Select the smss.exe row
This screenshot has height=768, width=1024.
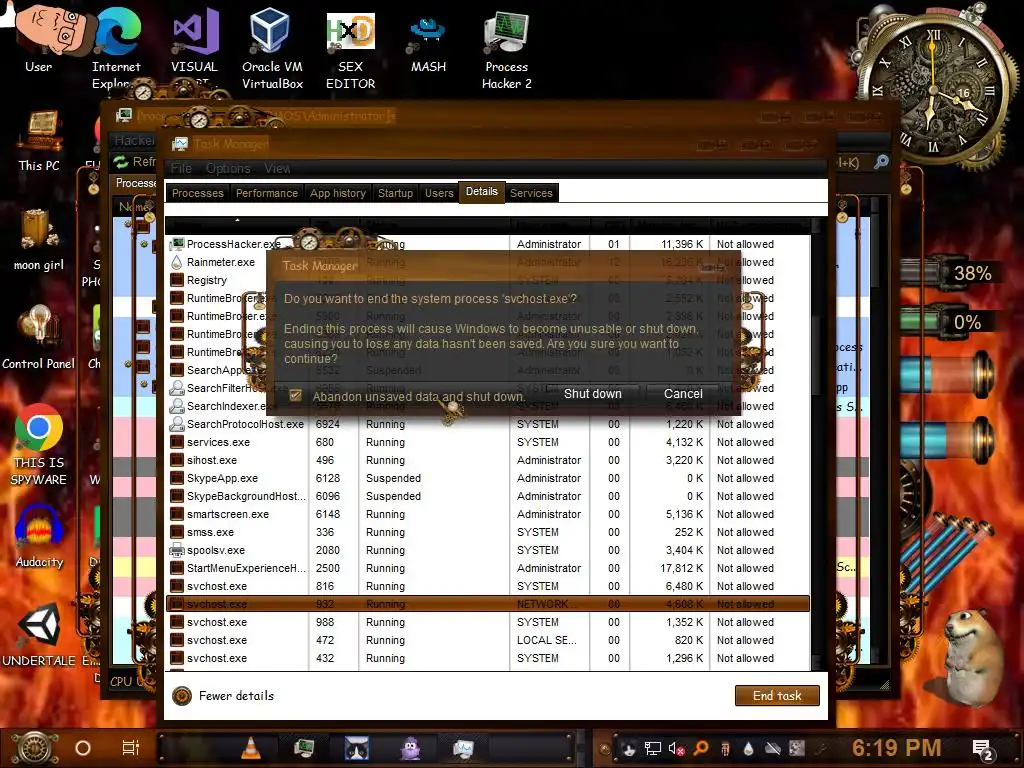tap(488, 532)
